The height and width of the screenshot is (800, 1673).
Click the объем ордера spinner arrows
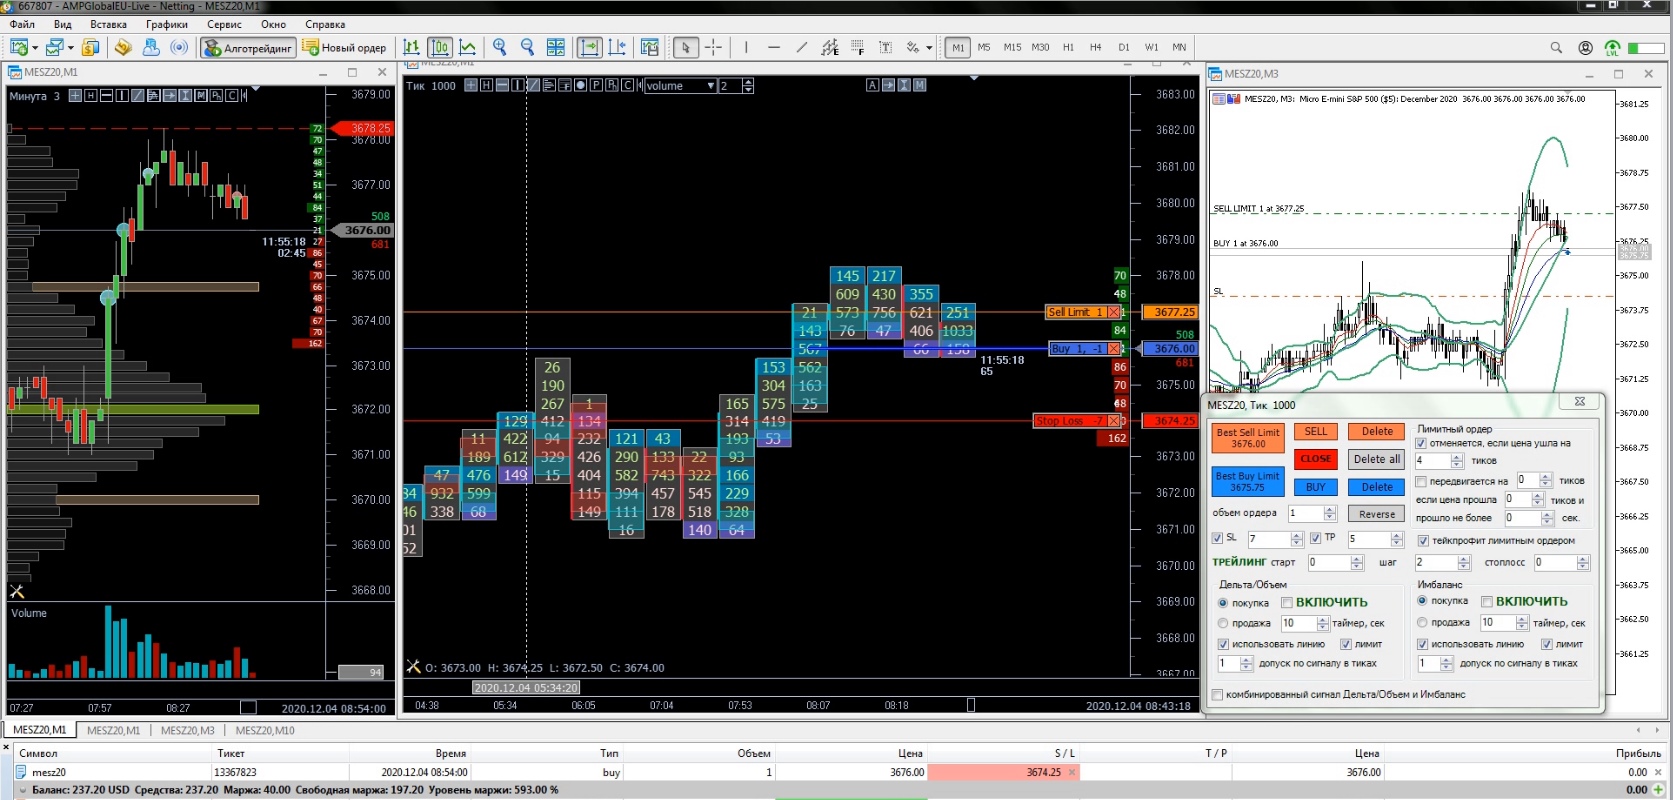[x=1330, y=514]
